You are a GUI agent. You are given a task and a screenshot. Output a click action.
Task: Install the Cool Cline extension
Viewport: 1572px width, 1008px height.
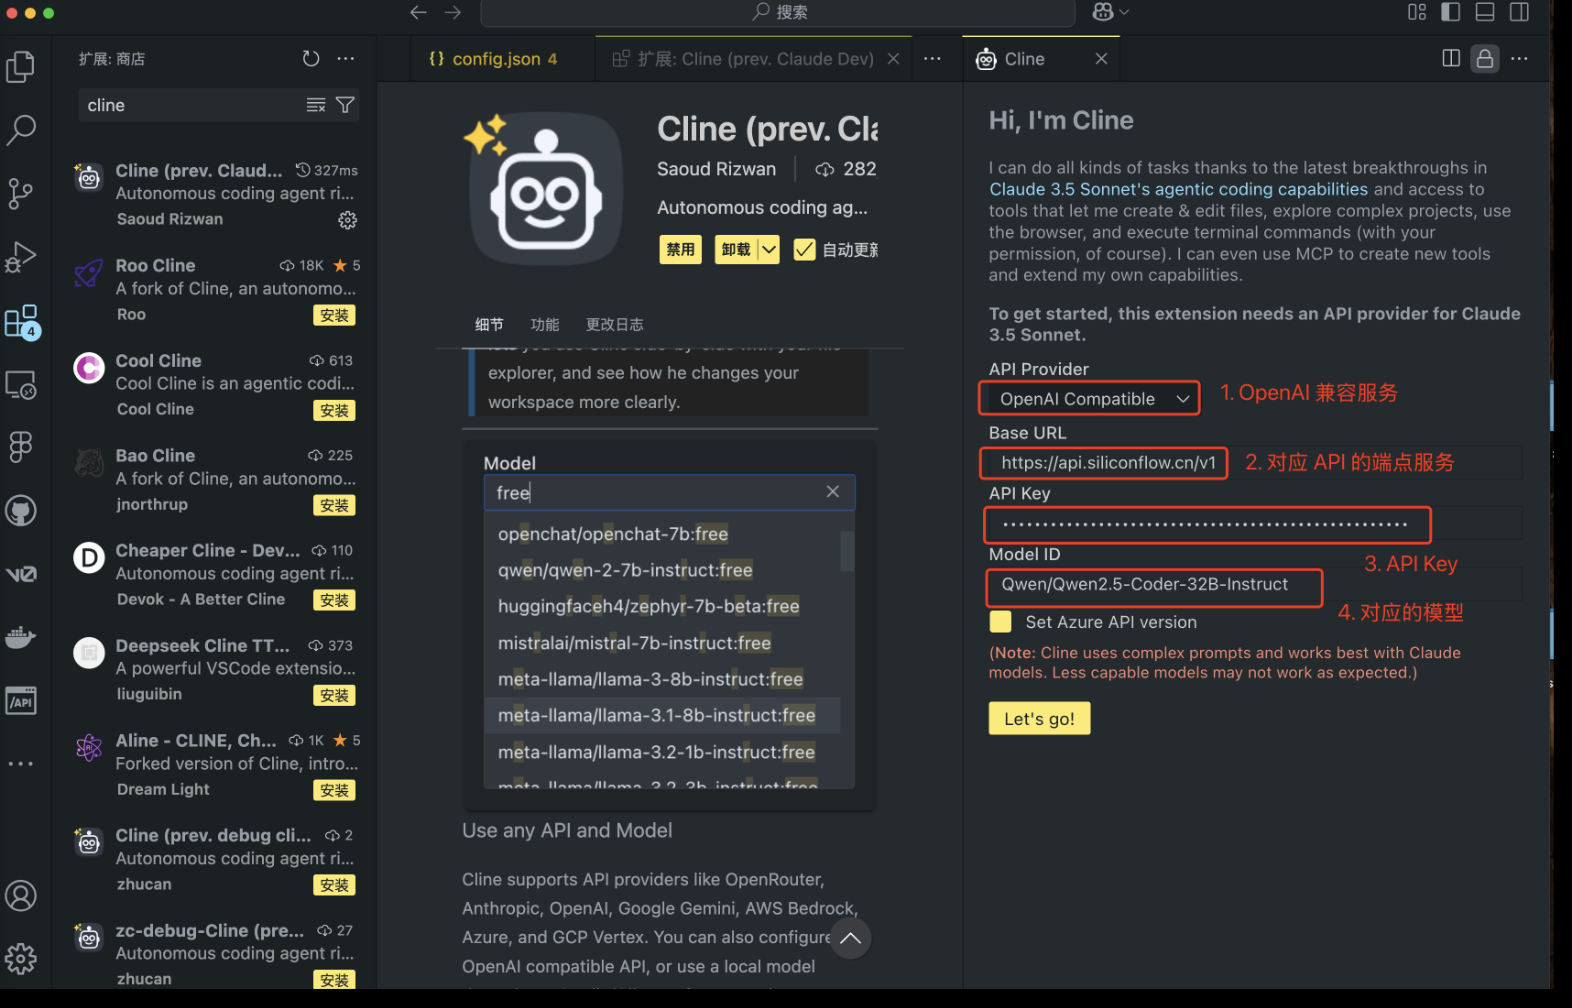point(334,411)
